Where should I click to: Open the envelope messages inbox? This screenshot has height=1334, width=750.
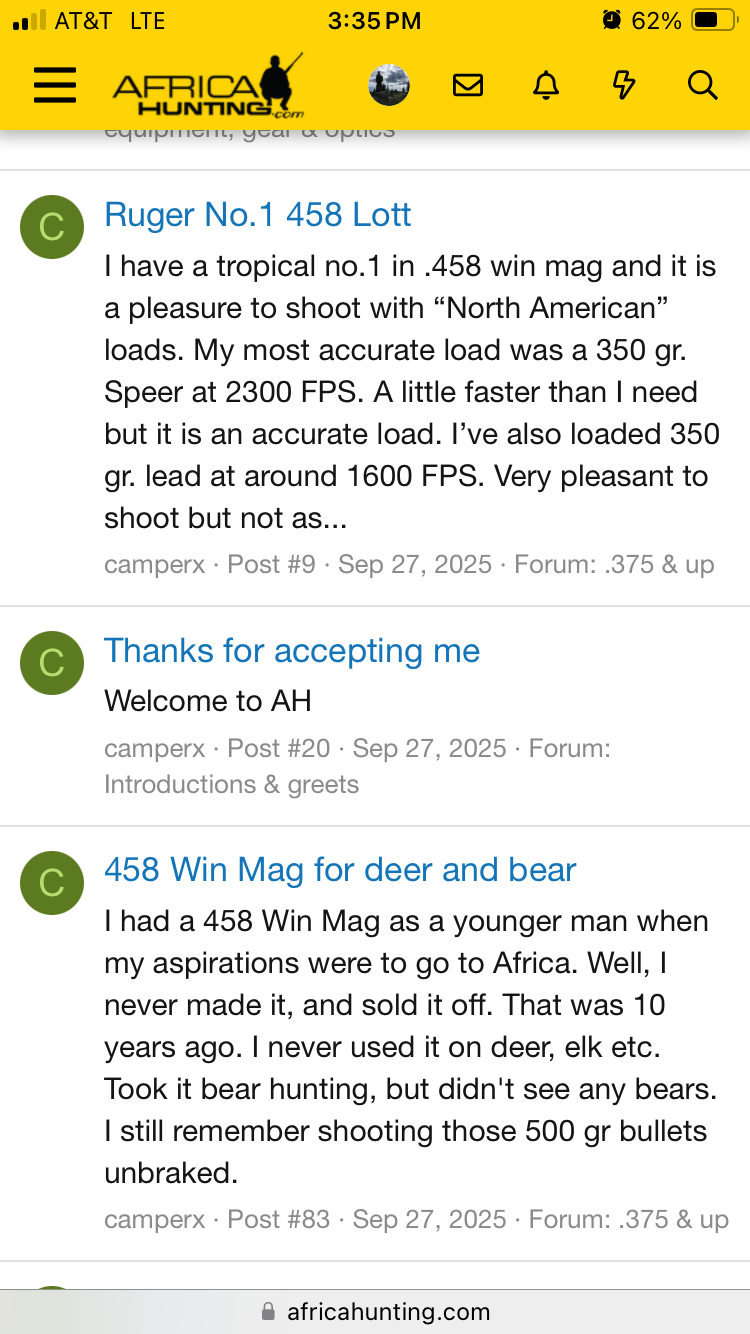point(468,85)
